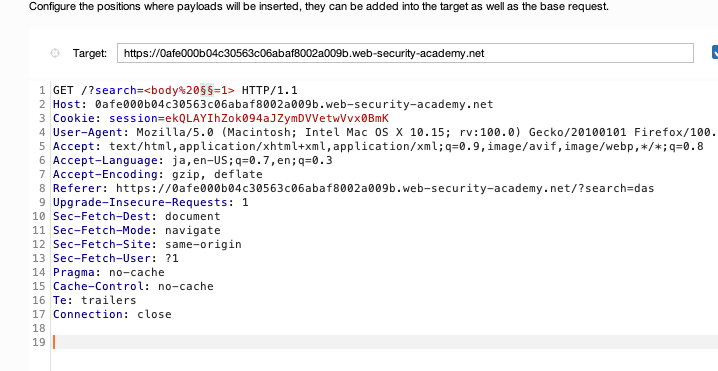The height and width of the screenshot is (371, 718).
Task: Click the target crosshair icon beside Target
Action: click(54, 53)
